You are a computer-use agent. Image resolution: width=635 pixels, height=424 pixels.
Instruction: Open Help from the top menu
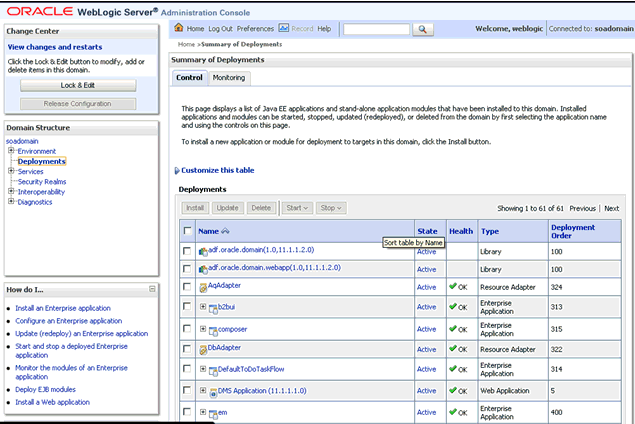pos(324,29)
